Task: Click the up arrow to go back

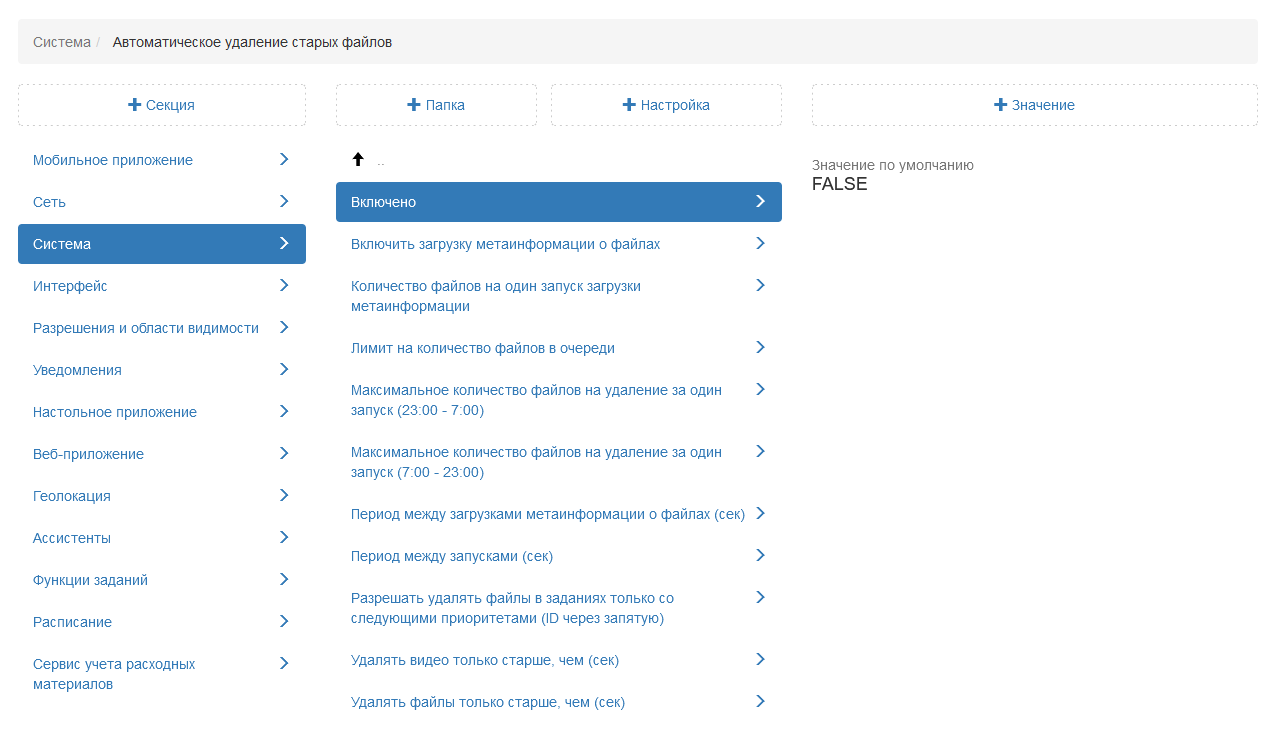Action: [358, 160]
